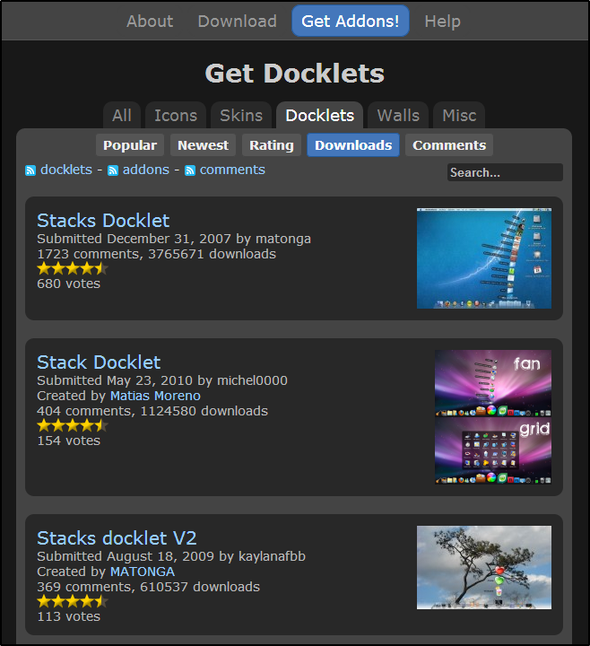Visit creator MATONGA's link

click(x=143, y=571)
